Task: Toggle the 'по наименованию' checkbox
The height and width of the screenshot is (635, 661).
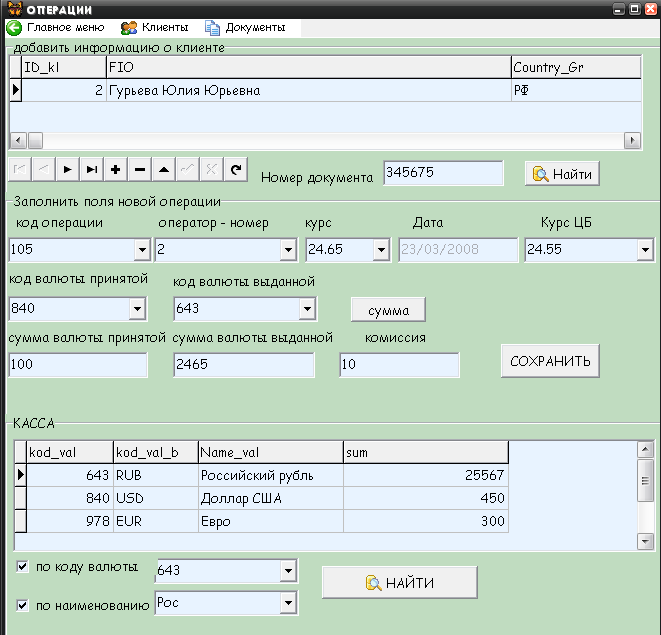Action: coord(23,604)
